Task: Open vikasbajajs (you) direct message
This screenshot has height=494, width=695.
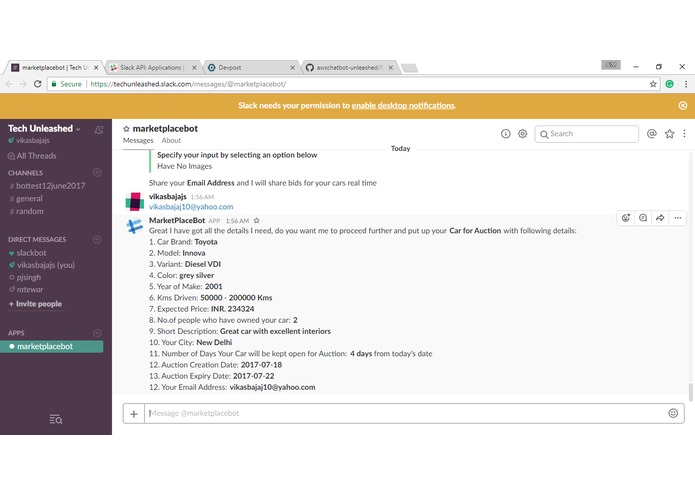Action: tap(42, 265)
